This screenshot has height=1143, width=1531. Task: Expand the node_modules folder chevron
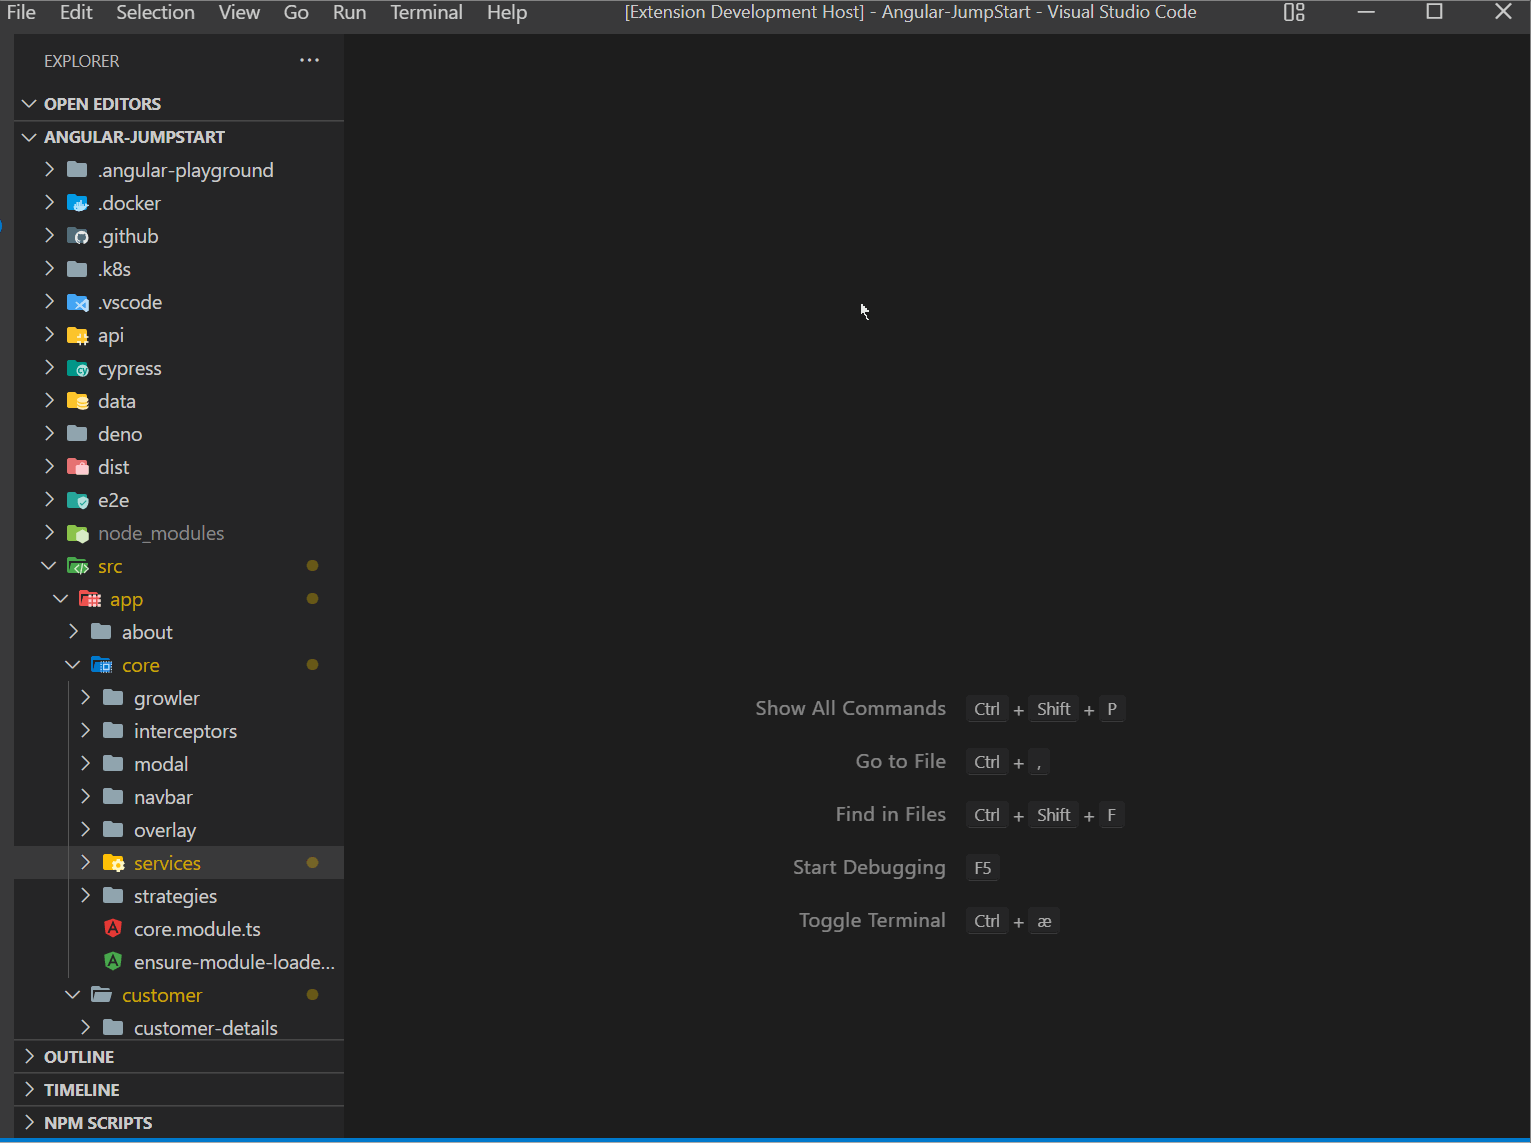pos(49,533)
